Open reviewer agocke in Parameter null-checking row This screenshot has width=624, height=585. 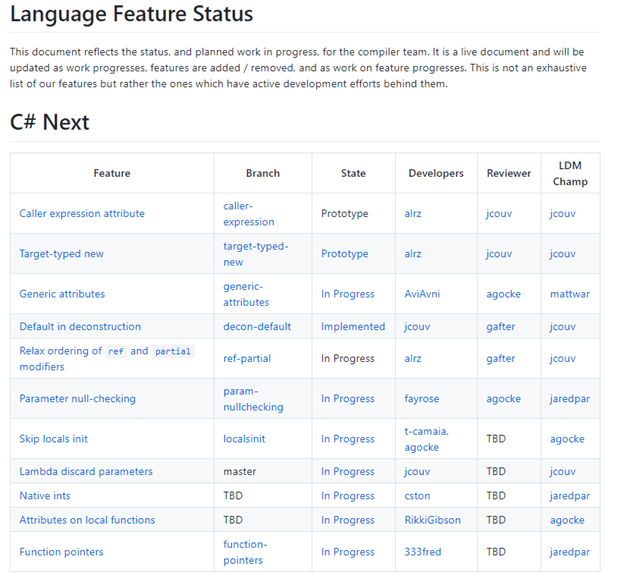(503, 398)
